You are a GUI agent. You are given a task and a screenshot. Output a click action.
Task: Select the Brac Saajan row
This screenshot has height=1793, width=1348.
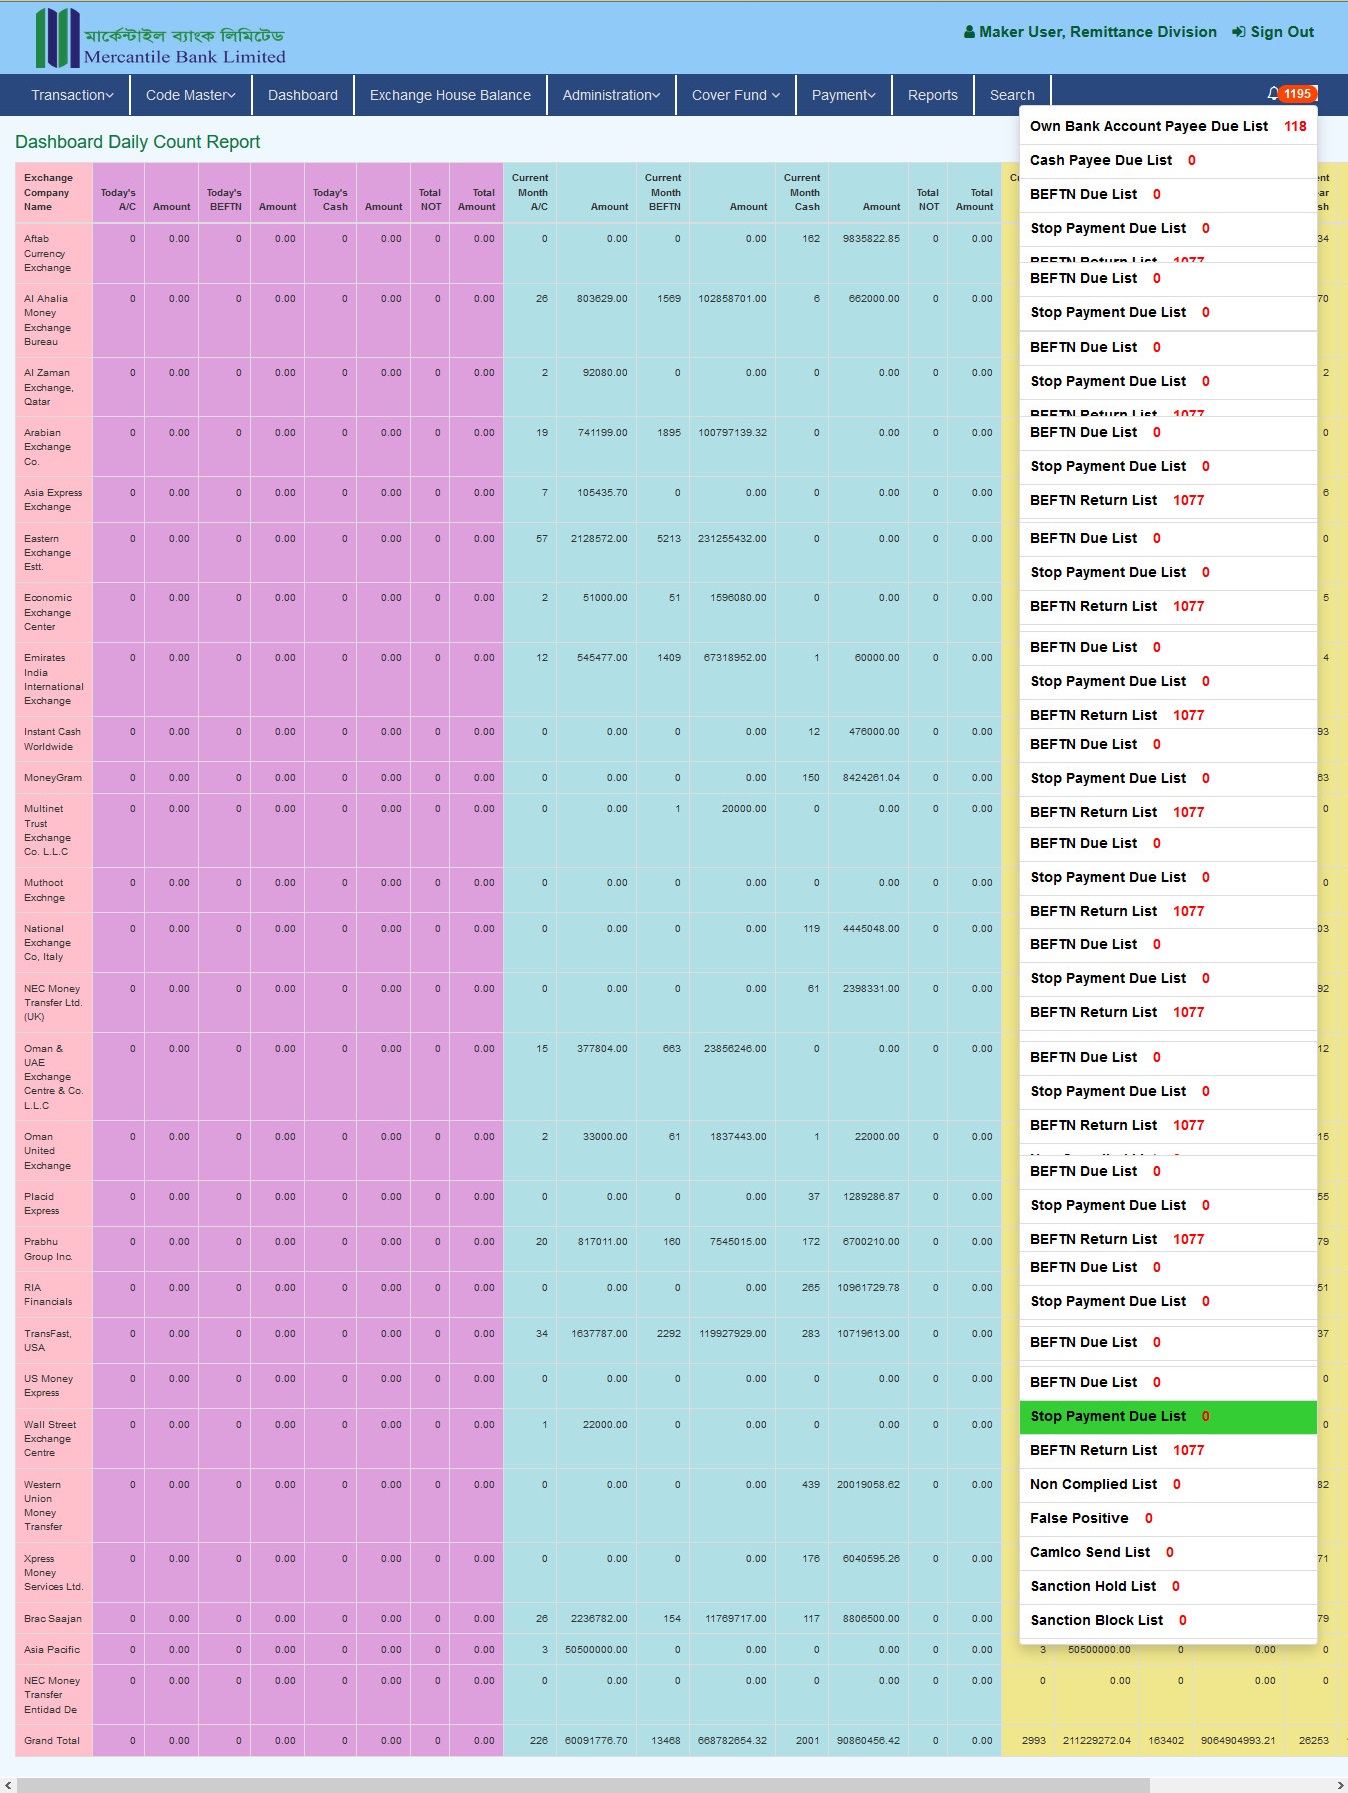[53, 1619]
